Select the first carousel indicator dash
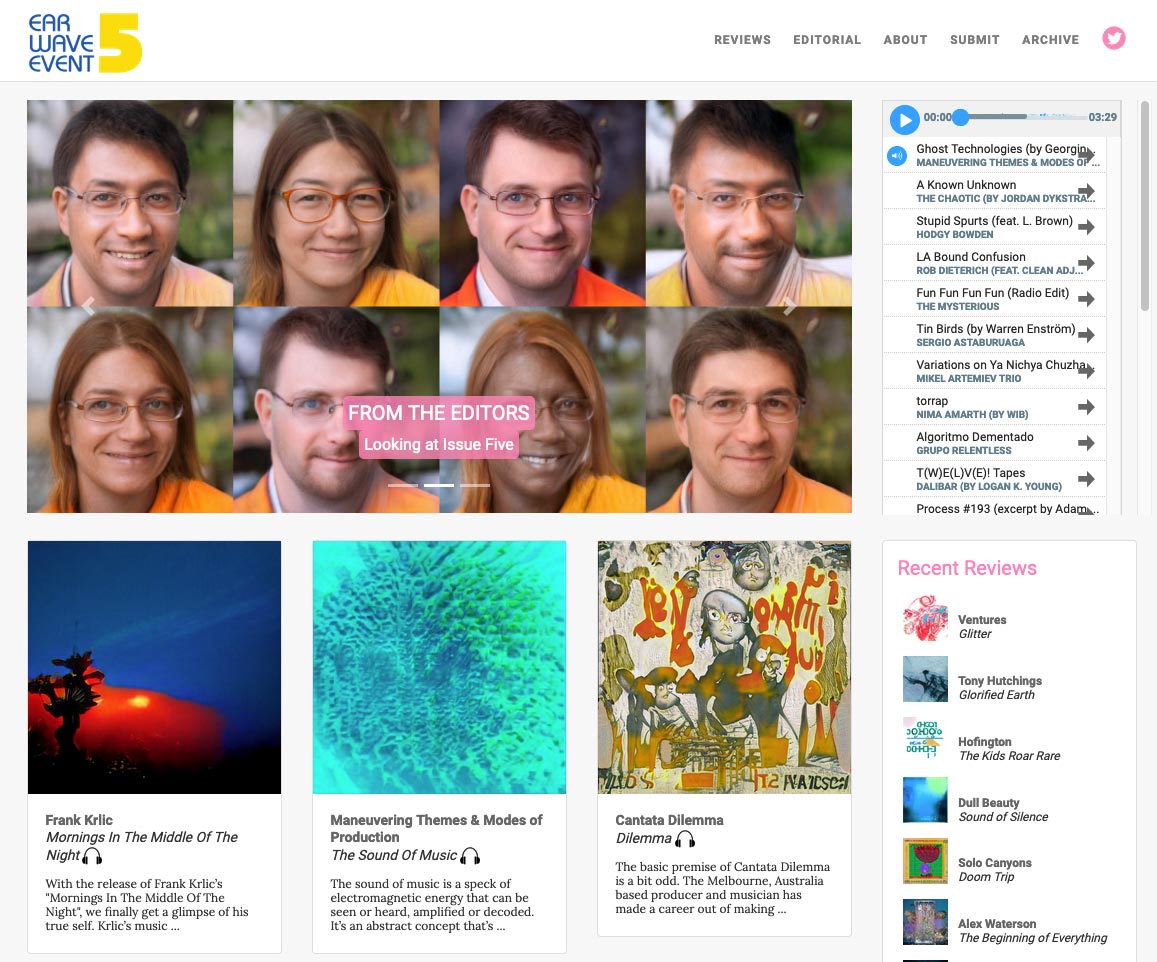Viewport: 1157px width, 962px height. (403, 485)
